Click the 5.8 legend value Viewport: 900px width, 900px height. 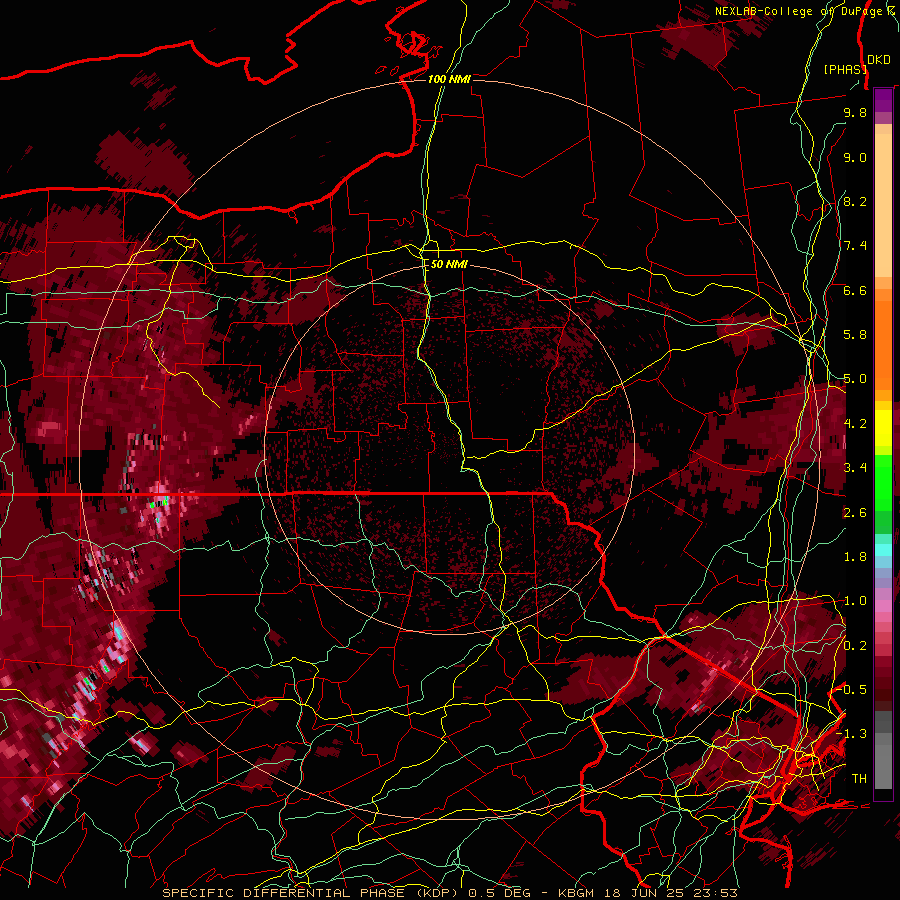click(855, 335)
